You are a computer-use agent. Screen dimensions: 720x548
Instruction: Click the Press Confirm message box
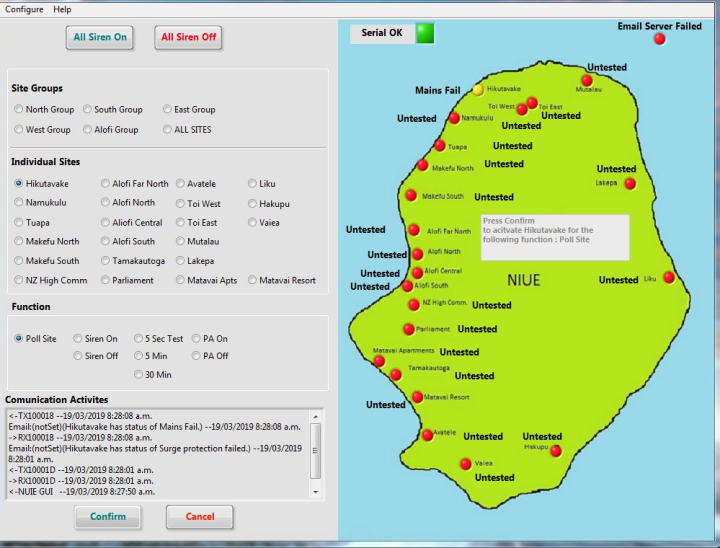pyautogui.click(x=555, y=237)
